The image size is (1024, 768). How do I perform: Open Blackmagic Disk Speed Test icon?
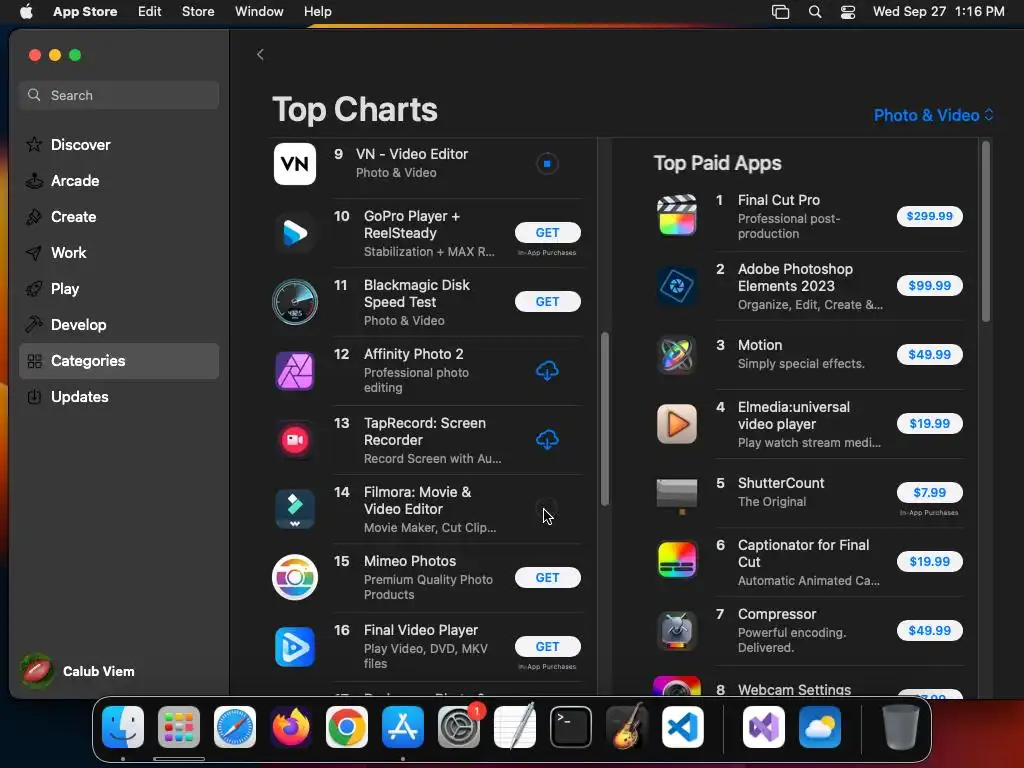point(295,302)
